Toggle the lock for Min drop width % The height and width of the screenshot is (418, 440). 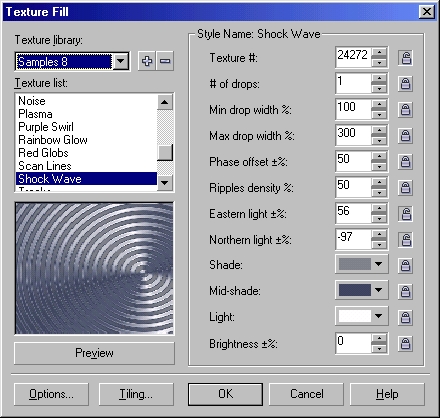click(405, 110)
